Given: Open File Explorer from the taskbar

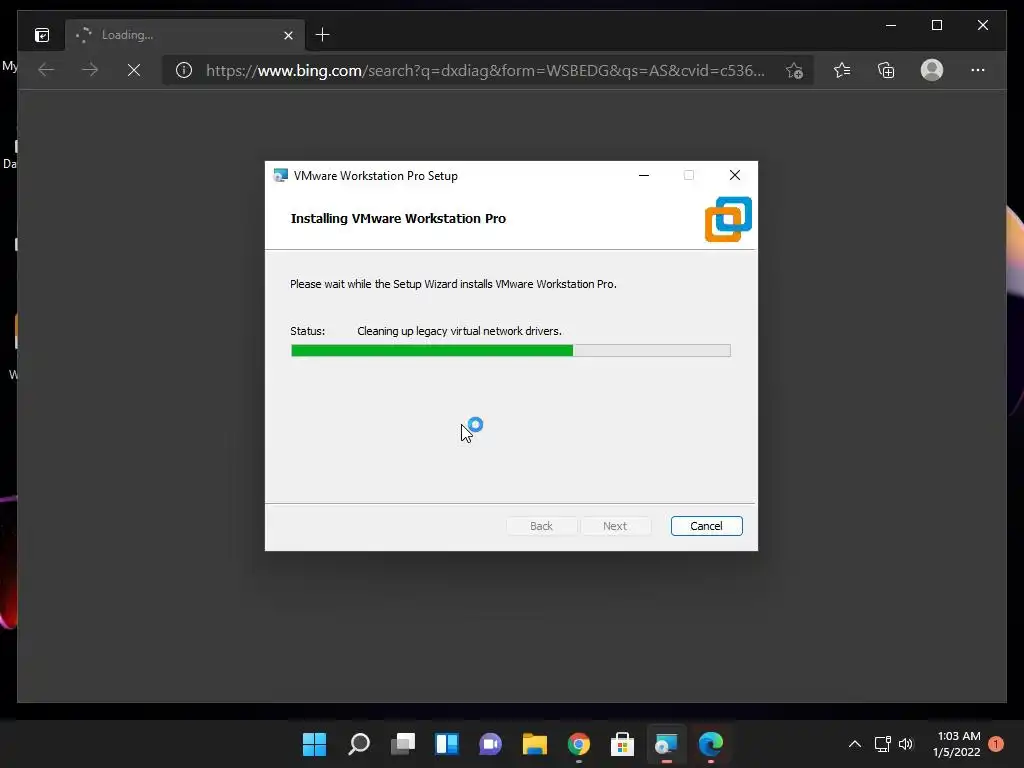Looking at the screenshot, I should click(x=535, y=744).
